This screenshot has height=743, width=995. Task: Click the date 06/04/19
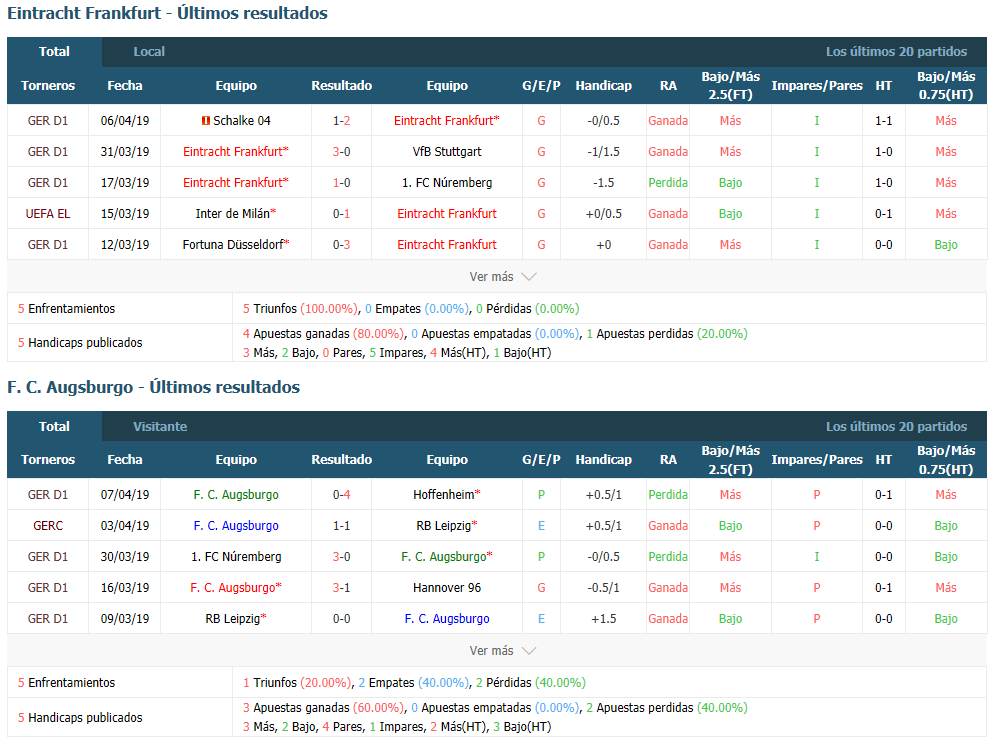125,121
